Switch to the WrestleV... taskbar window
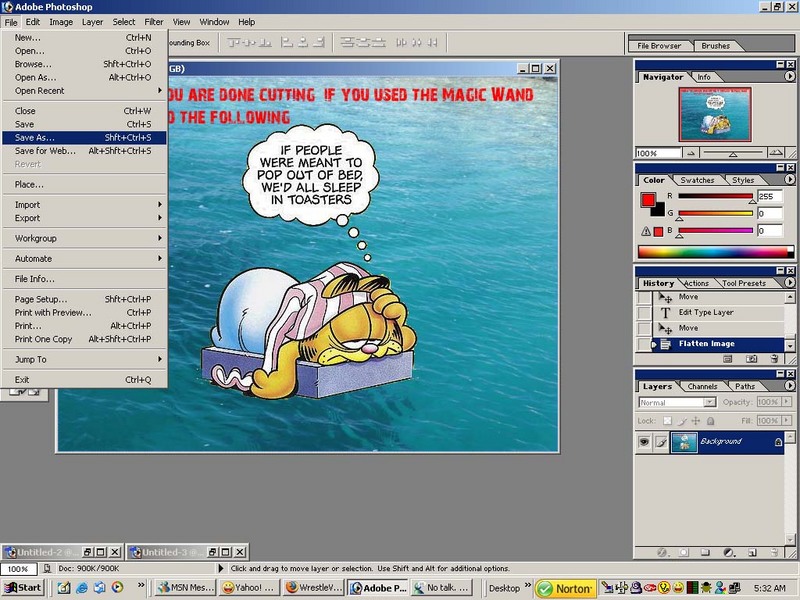This screenshot has width=800, height=600. pyautogui.click(x=313, y=588)
